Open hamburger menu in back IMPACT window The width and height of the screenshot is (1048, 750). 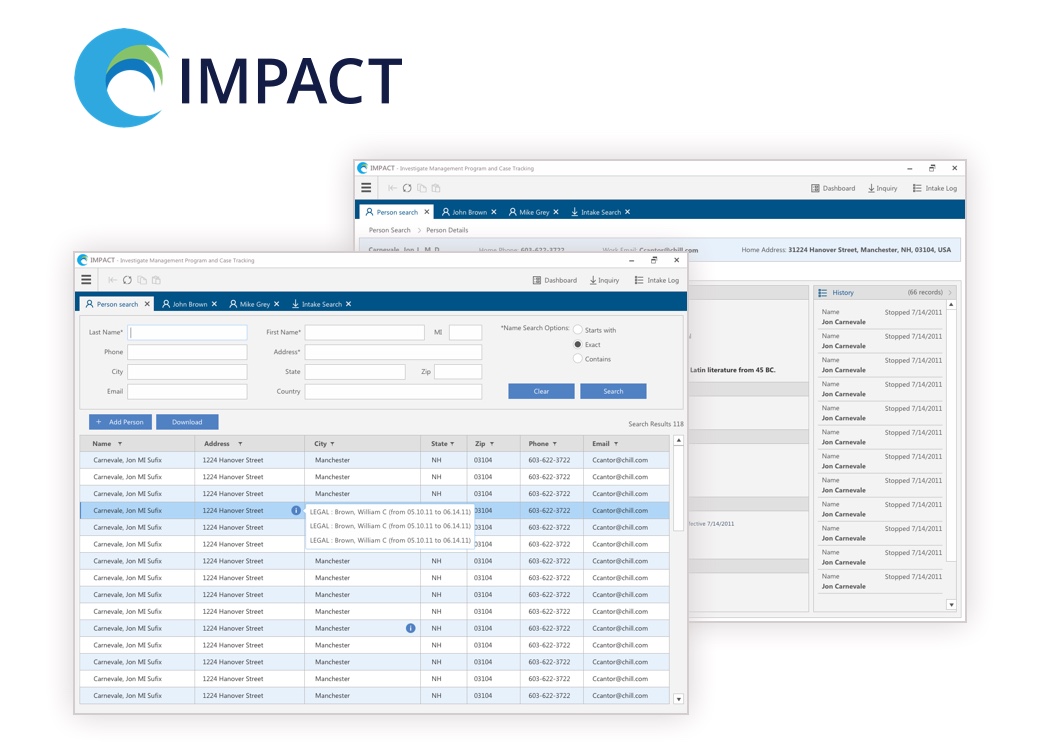(366, 188)
